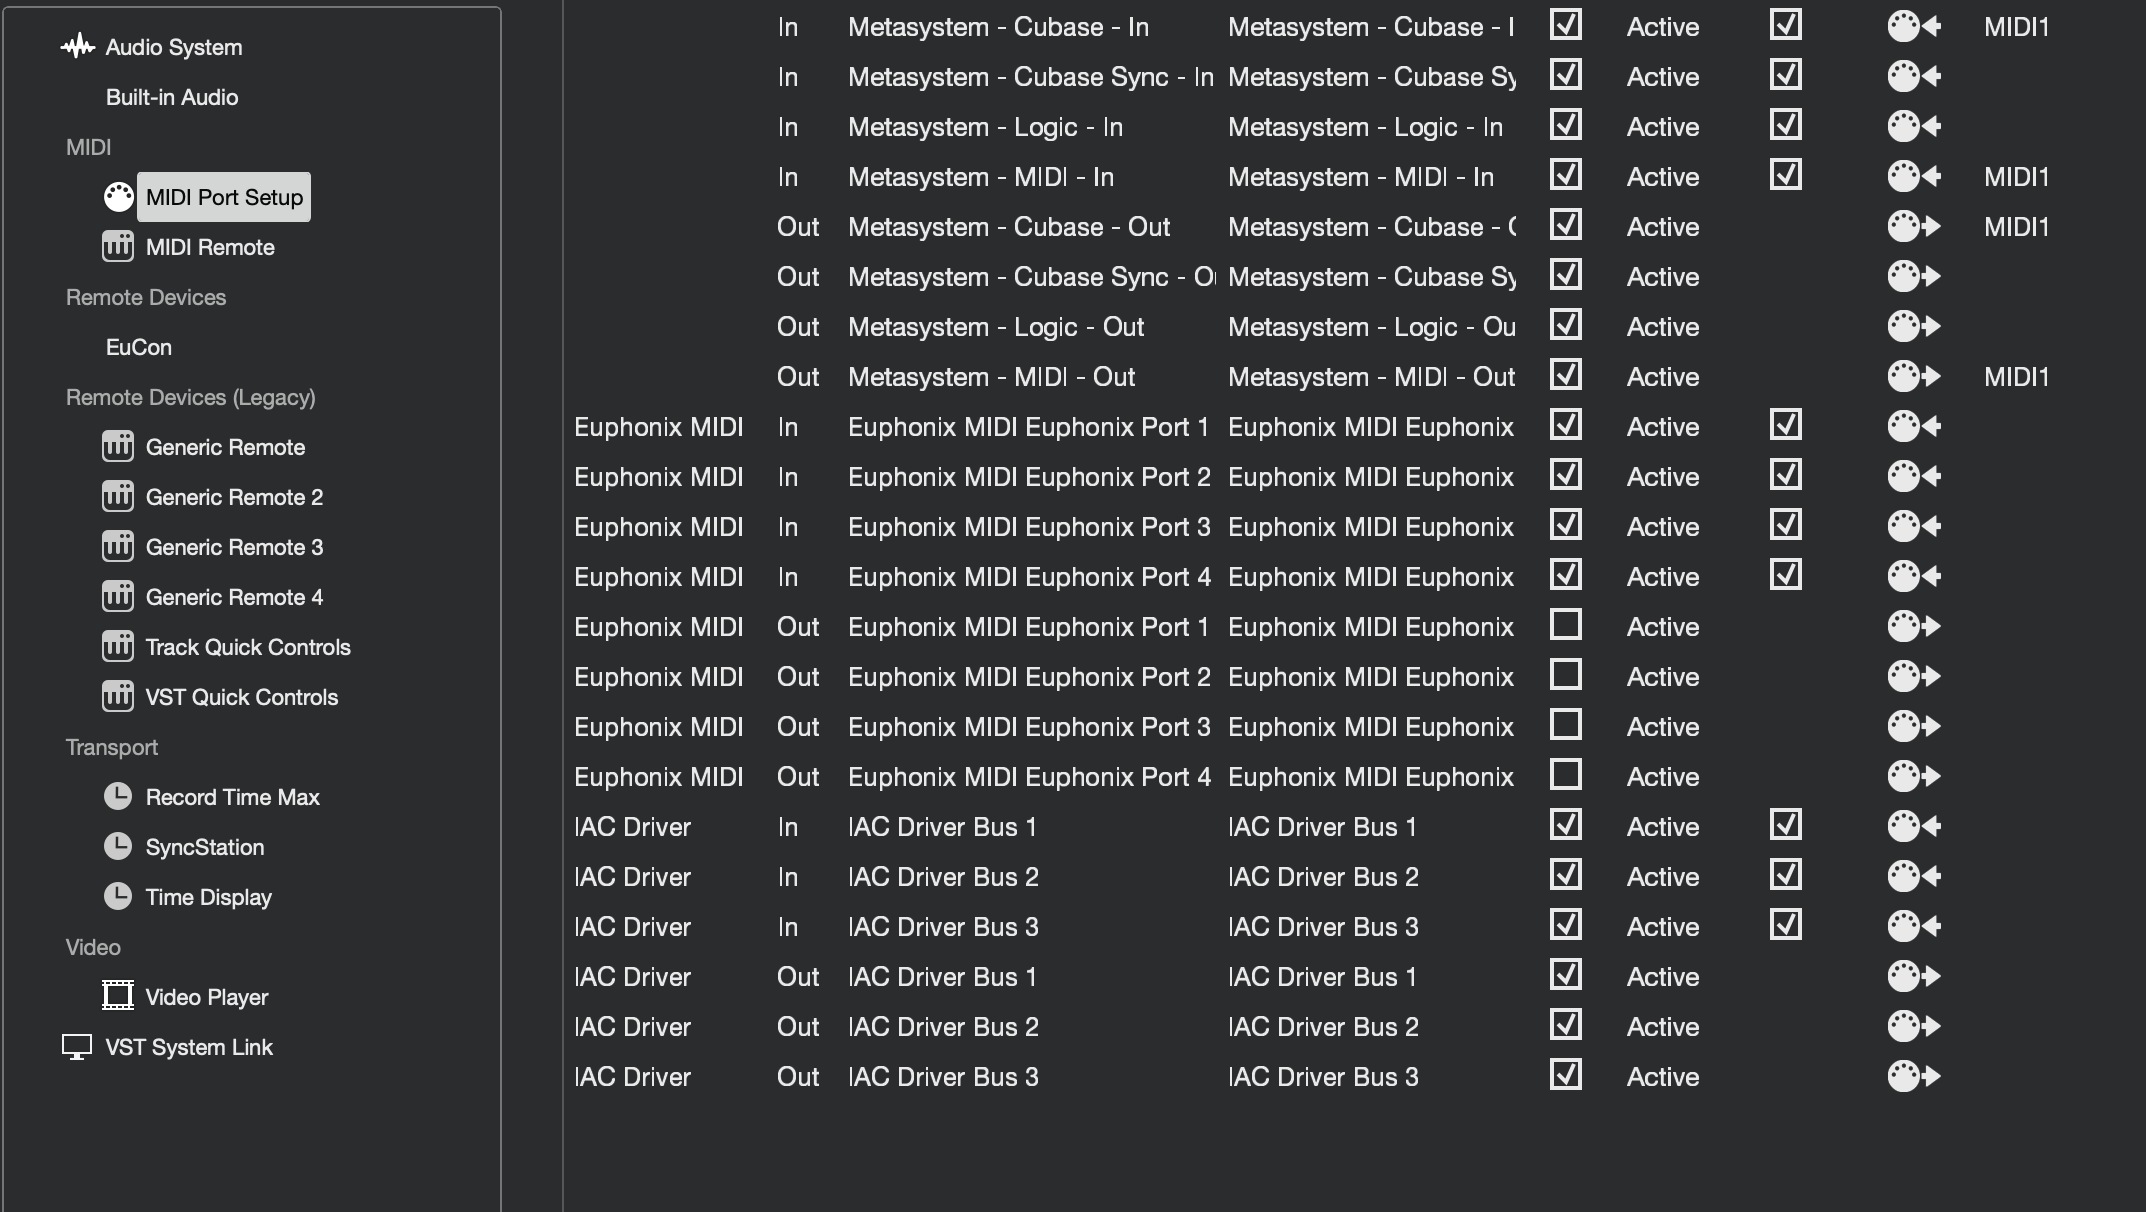Click MIDI1 use label for Metasystem - MIDI - Out
Screen dimensions: 2146x1212
click(x=2016, y=377)
